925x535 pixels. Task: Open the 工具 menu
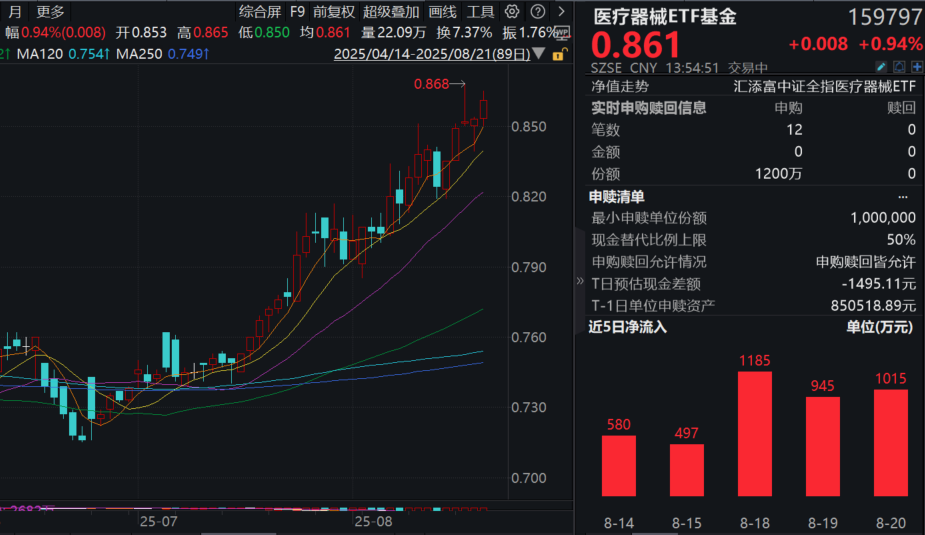click(481, 12)
